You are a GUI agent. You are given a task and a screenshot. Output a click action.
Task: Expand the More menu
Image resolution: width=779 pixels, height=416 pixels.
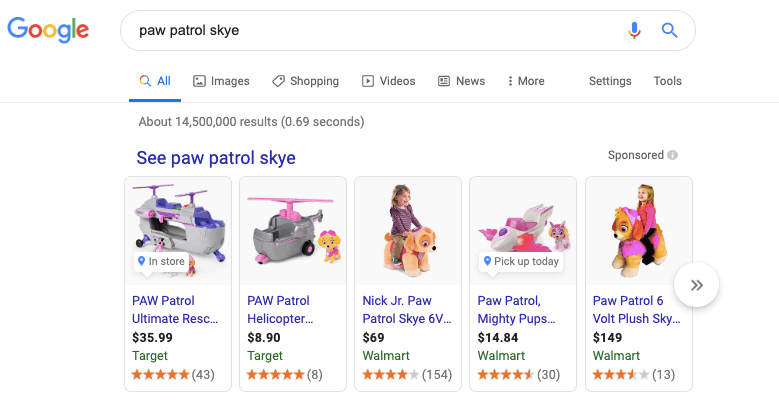pyautogui.click(x=526, y=81)
